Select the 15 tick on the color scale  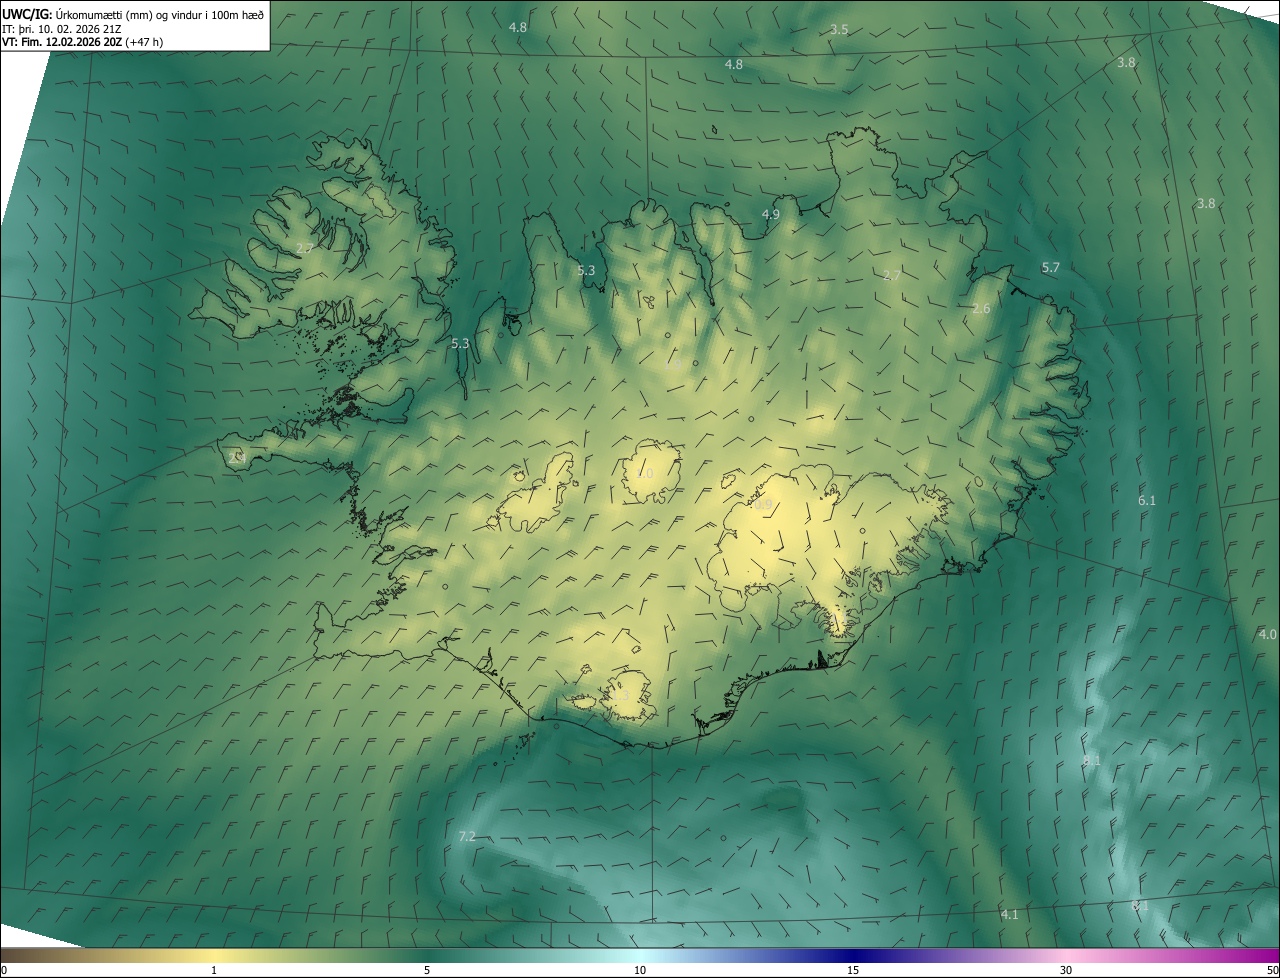click(853, 970)
